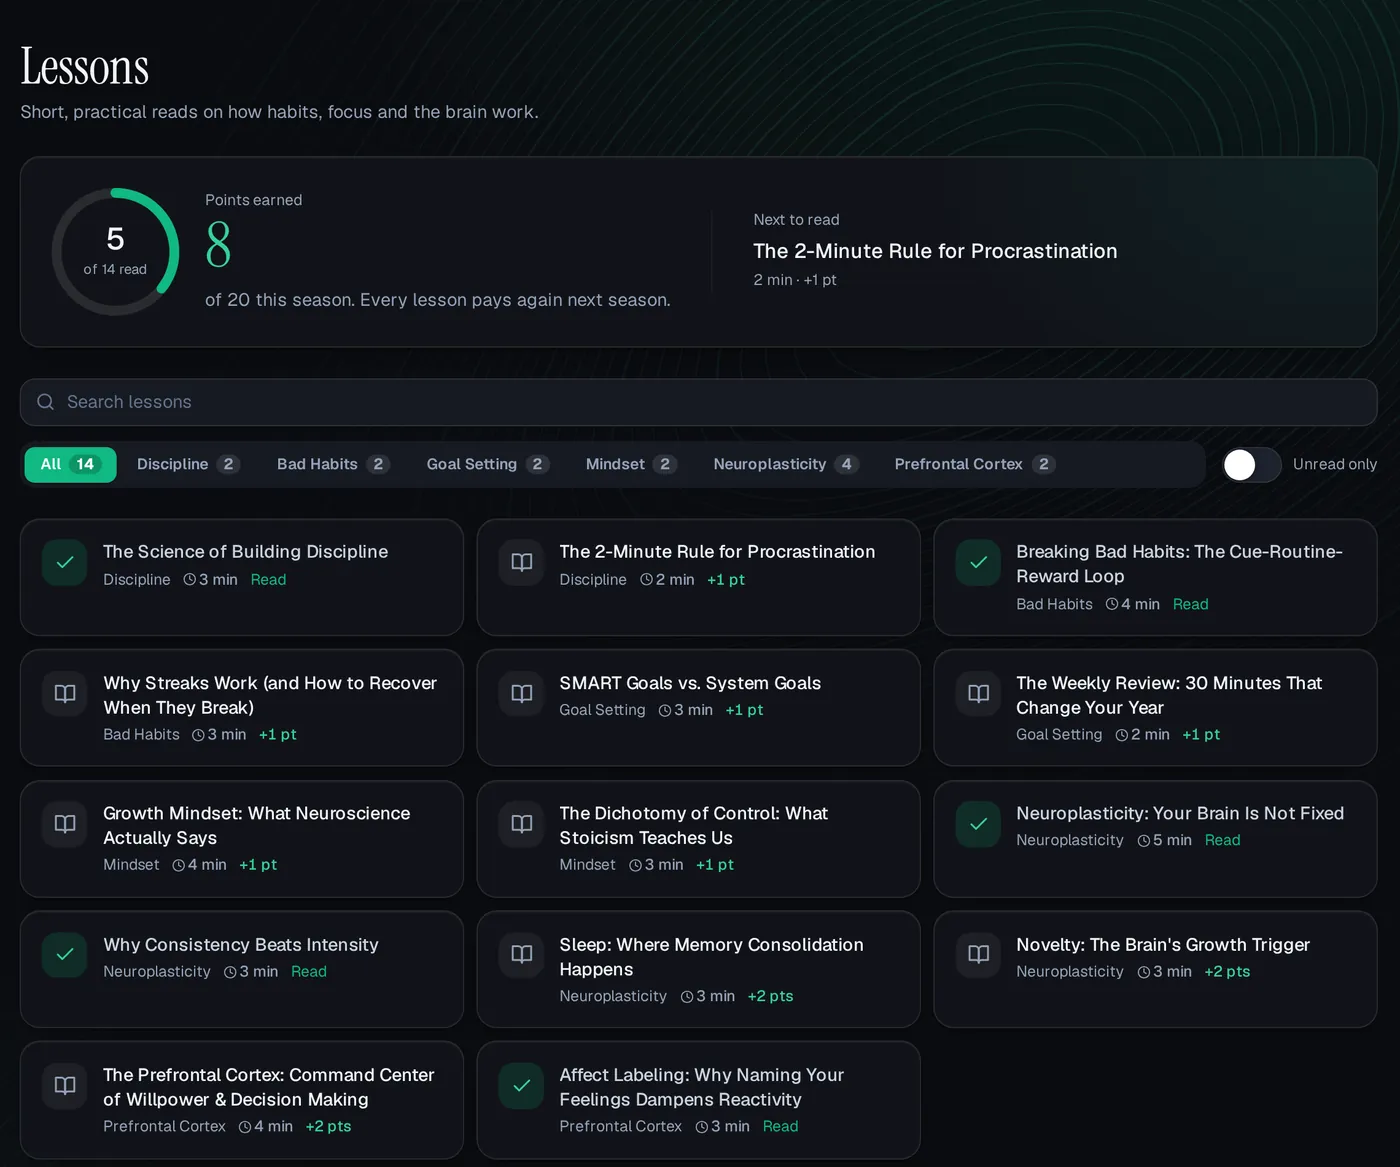1400x1167 pixels.
Task: Filter lessons by Discipline
Action: [x=188, y=465]
